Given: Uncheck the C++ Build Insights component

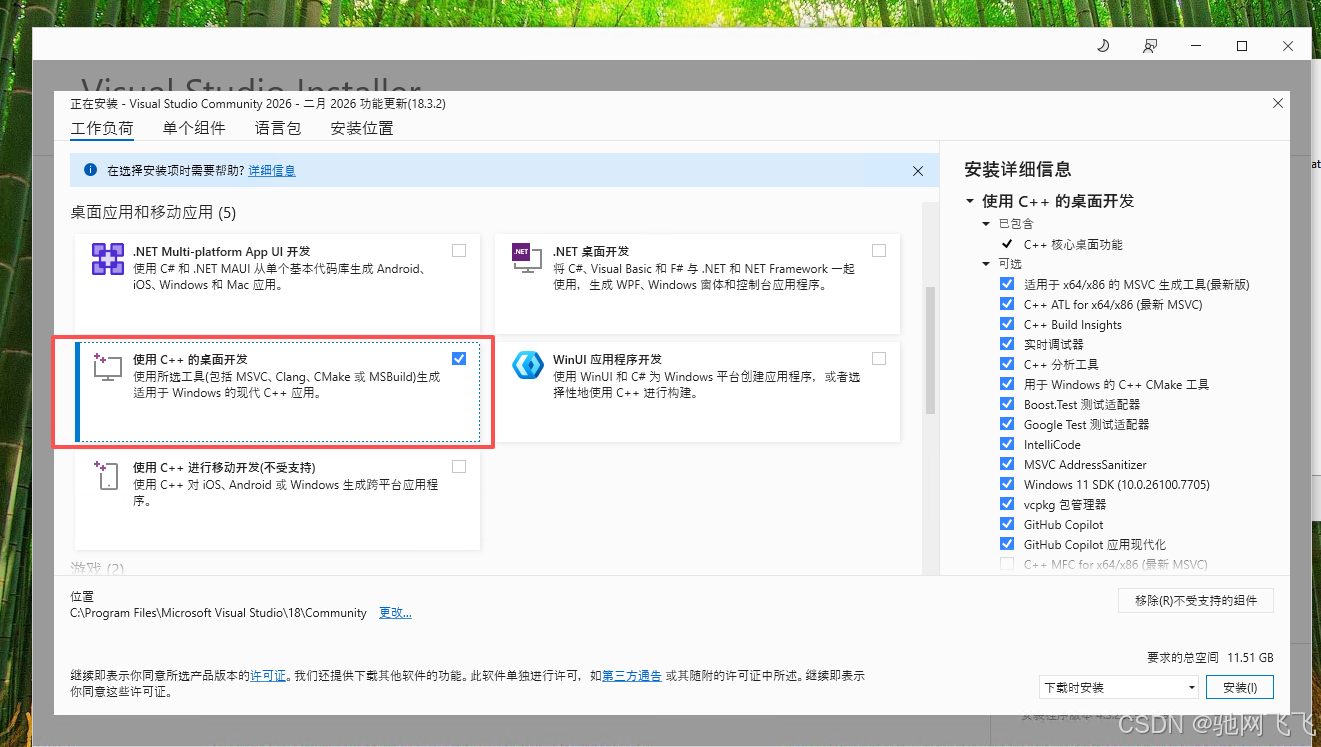Looking at the screenshot, I should (1006, 324).
